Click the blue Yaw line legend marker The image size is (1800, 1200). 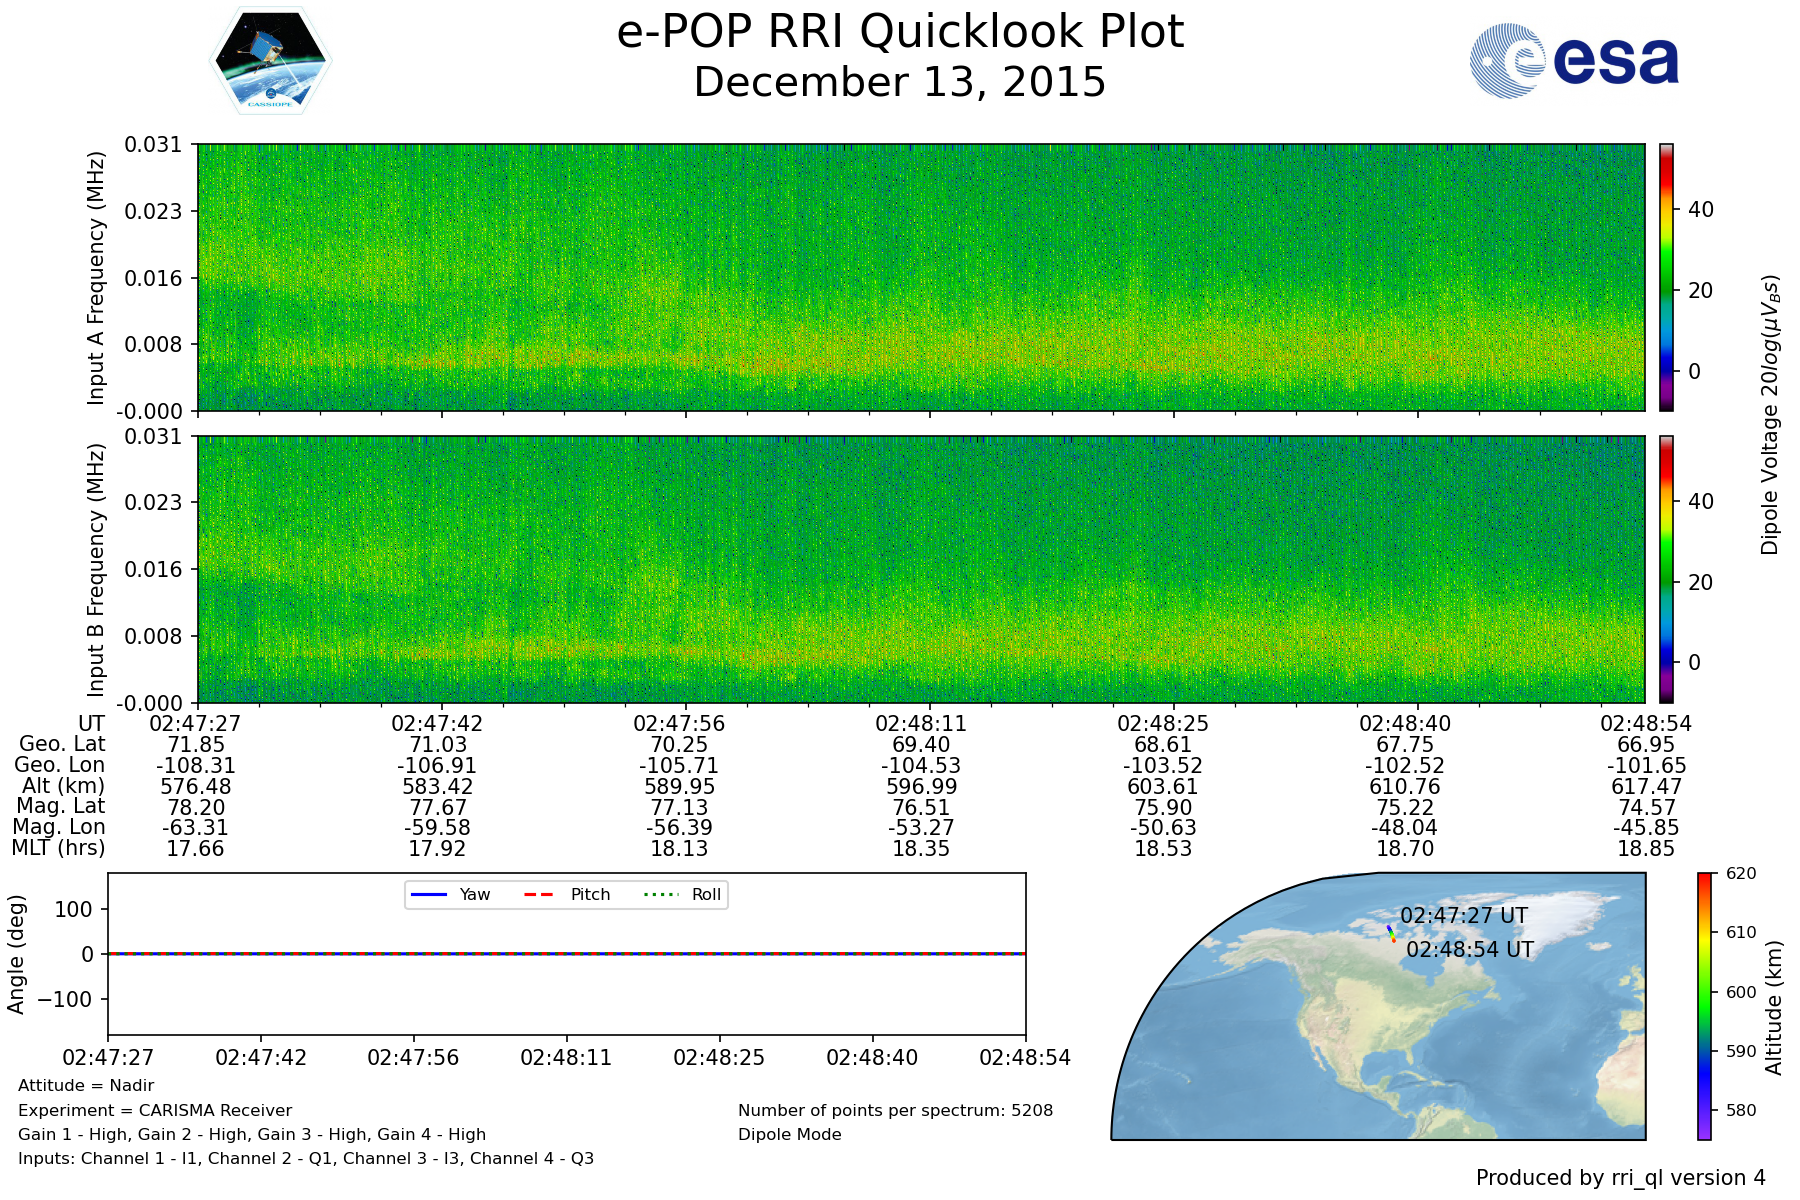tap(428, 894)
